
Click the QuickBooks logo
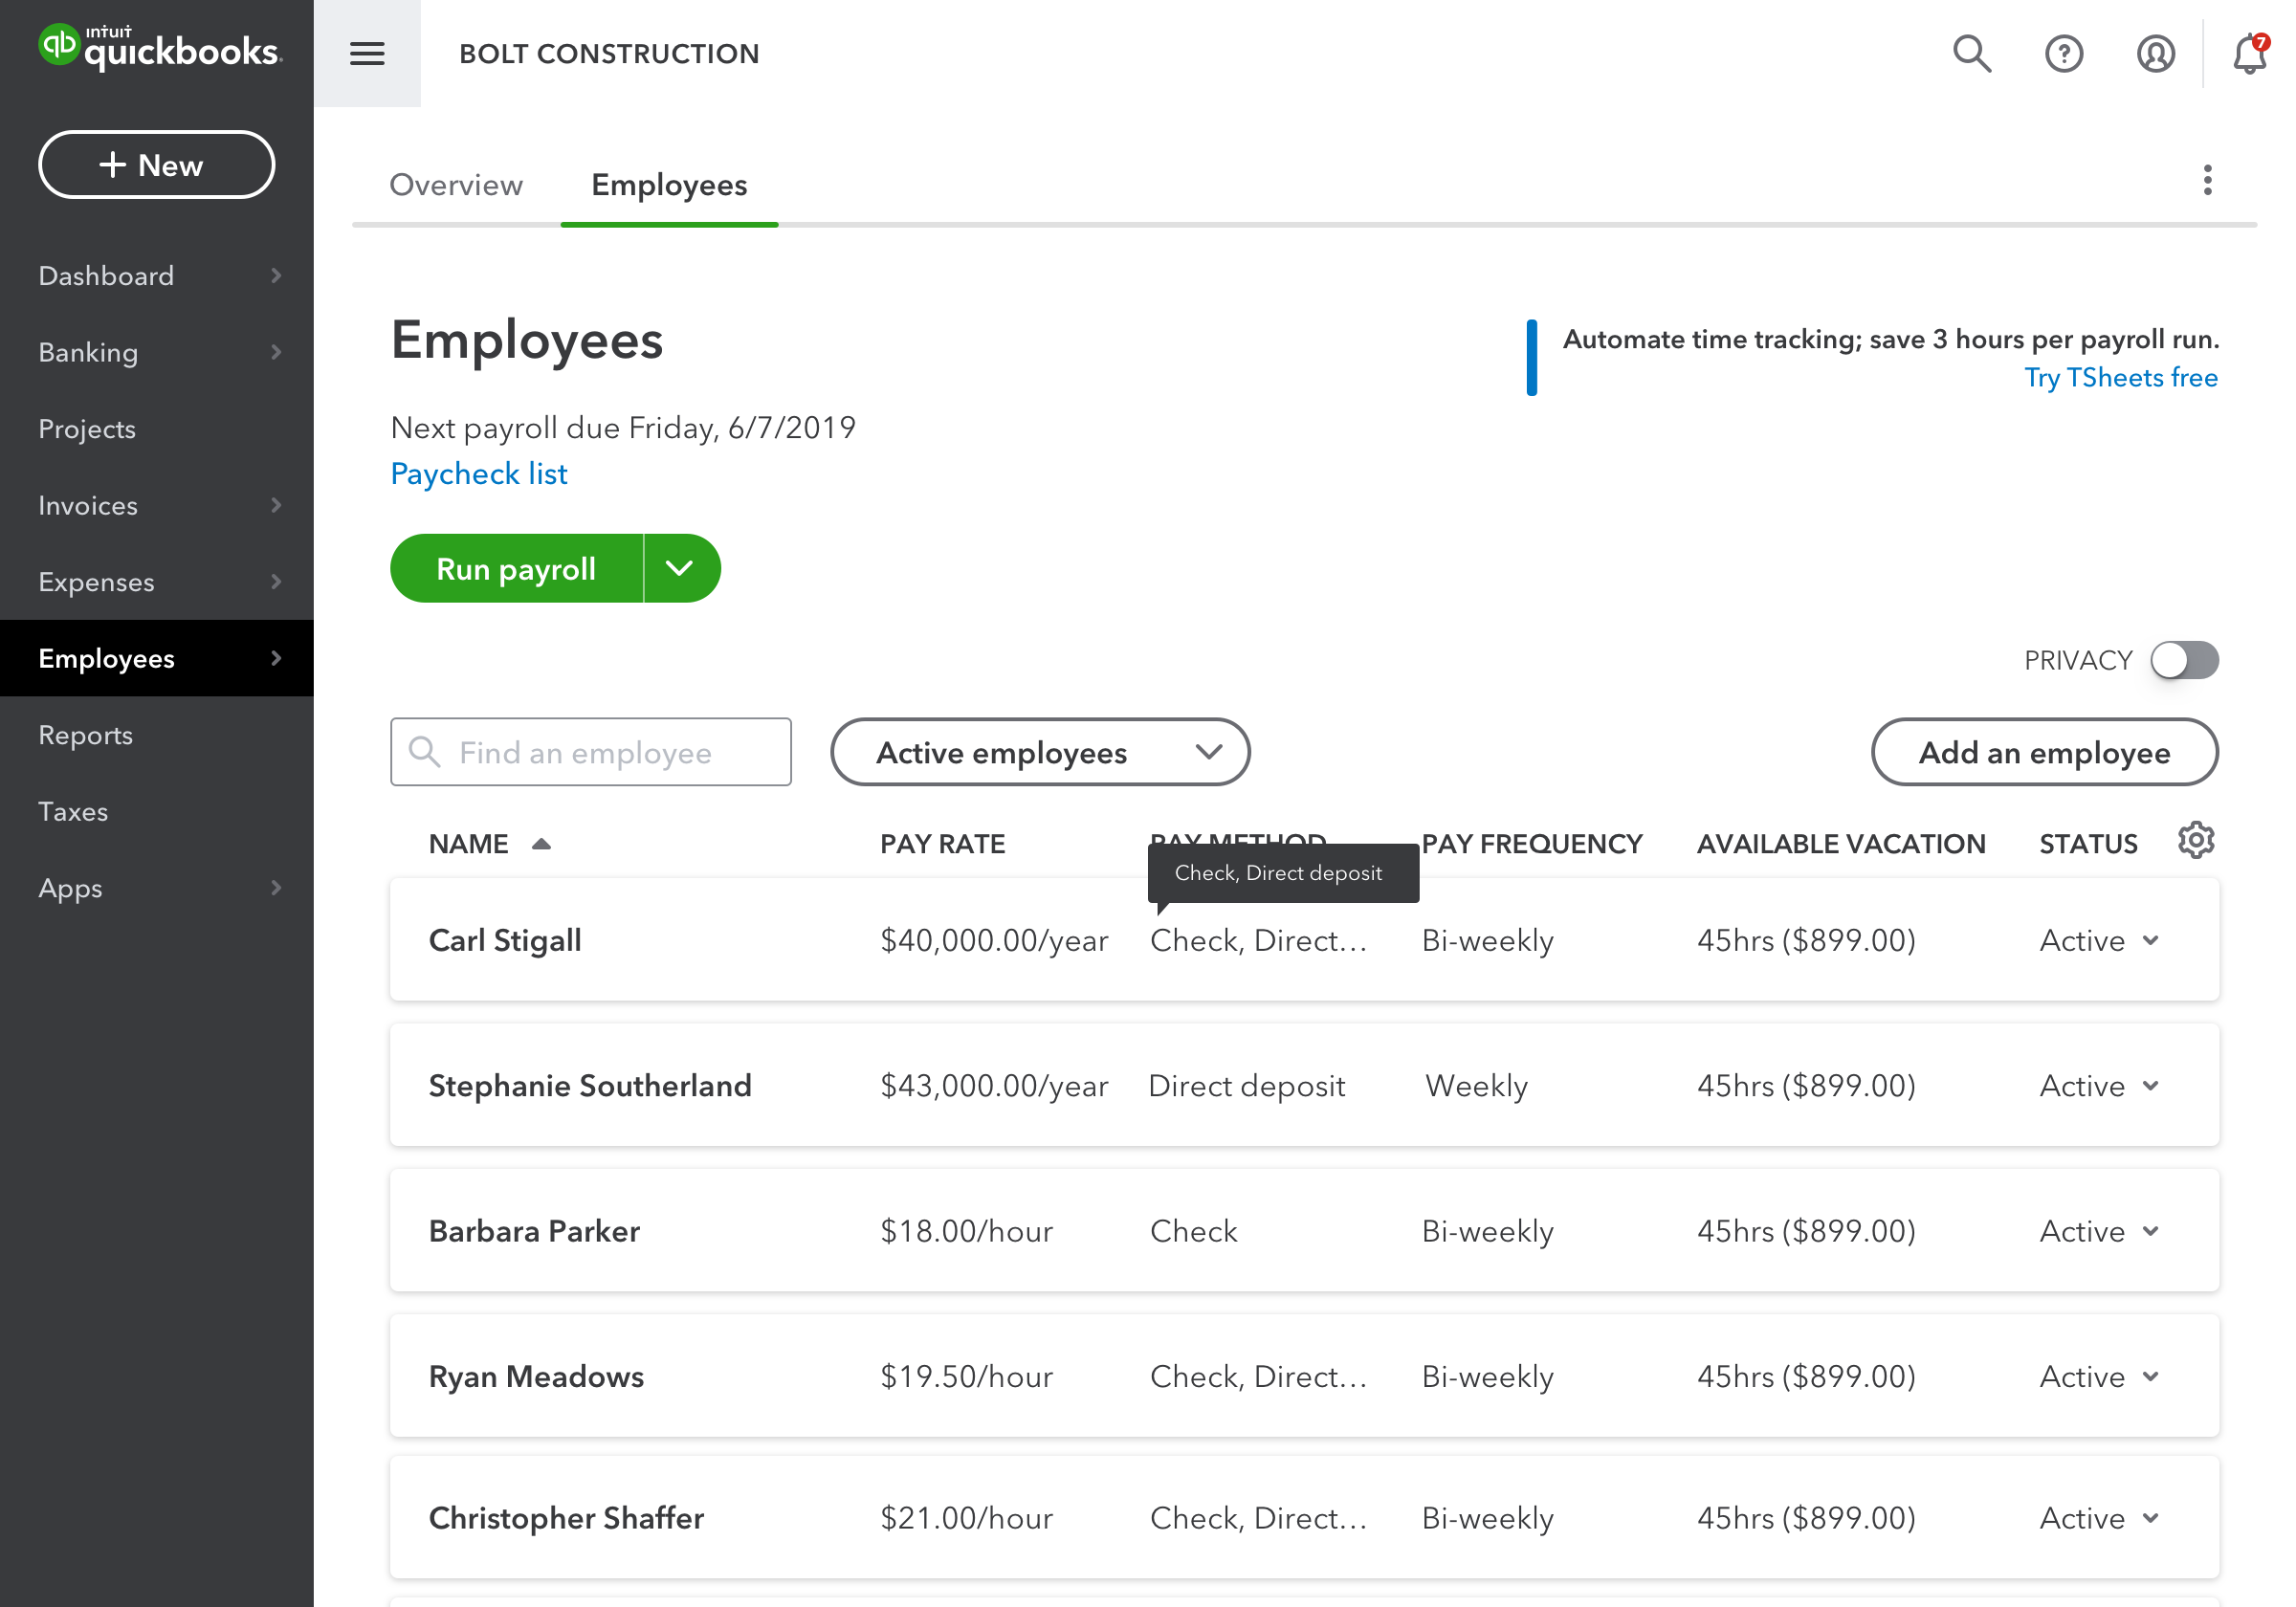pyautogui.click(x=160, y=47)
